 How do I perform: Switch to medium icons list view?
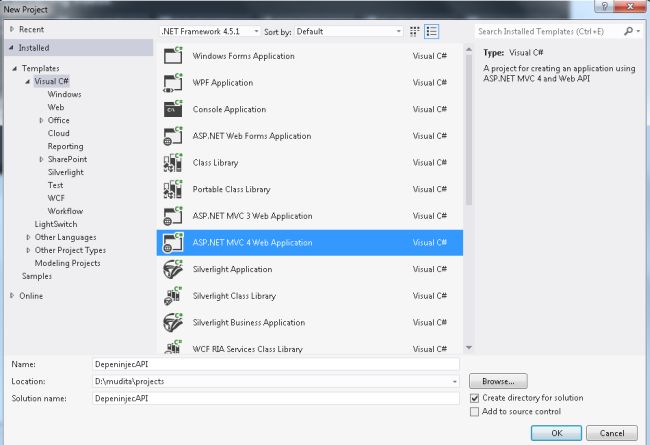(432, 32)
